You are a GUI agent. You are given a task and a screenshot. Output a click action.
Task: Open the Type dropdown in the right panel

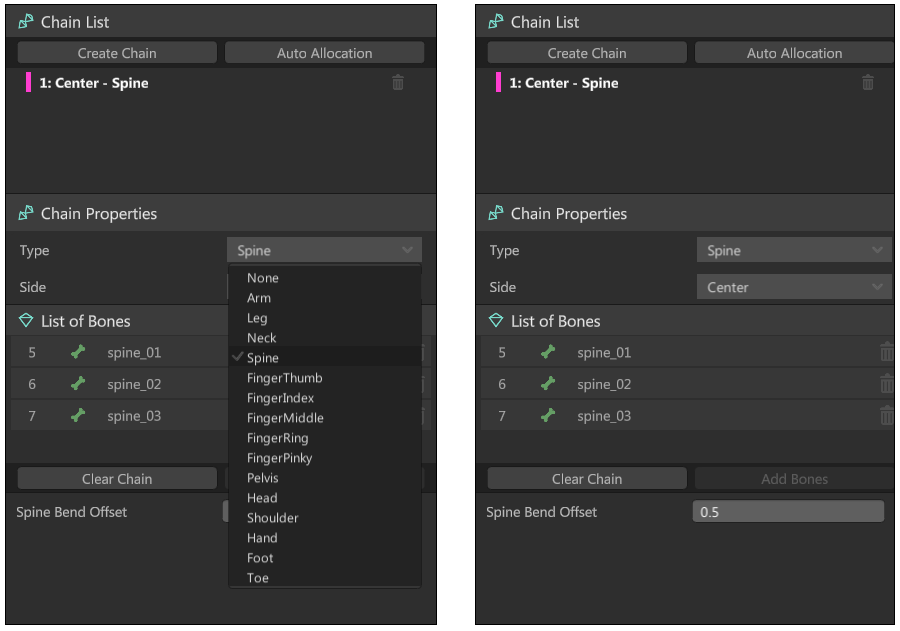[x=793, y=251]
